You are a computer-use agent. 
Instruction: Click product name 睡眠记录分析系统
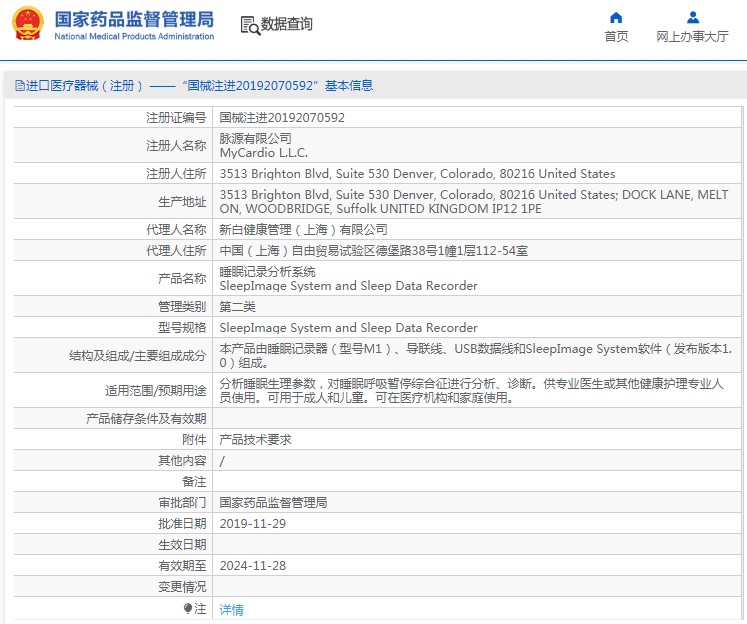coord(267,272)
